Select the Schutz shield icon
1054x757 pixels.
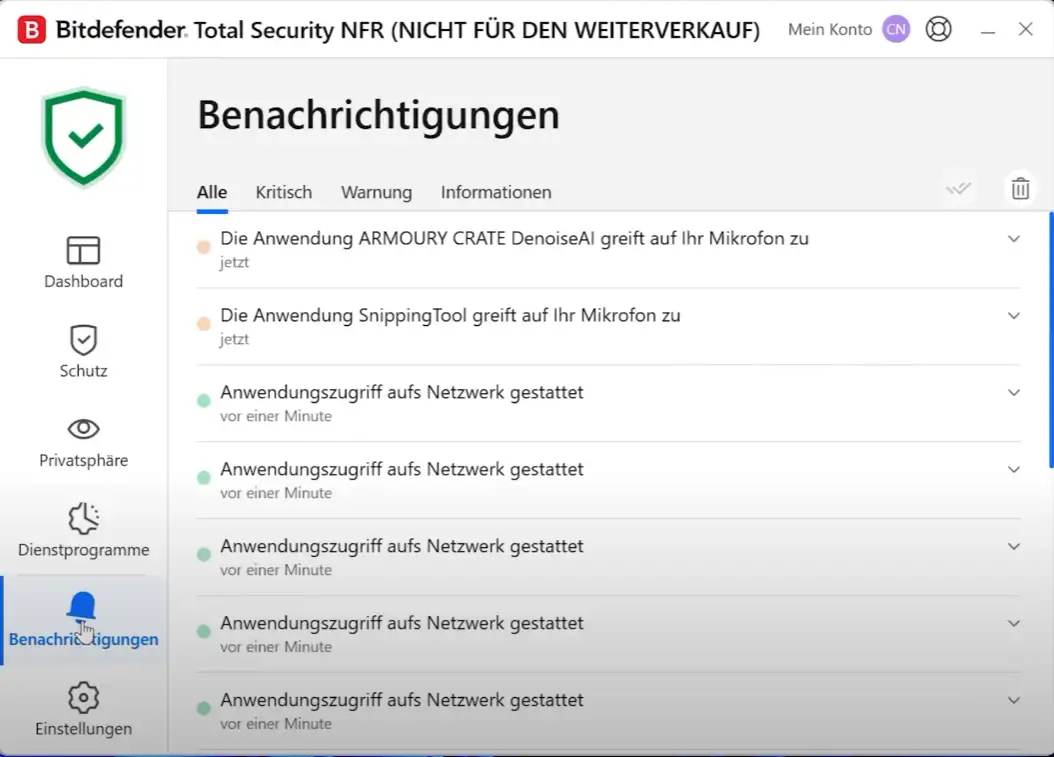tap(83, 340)
